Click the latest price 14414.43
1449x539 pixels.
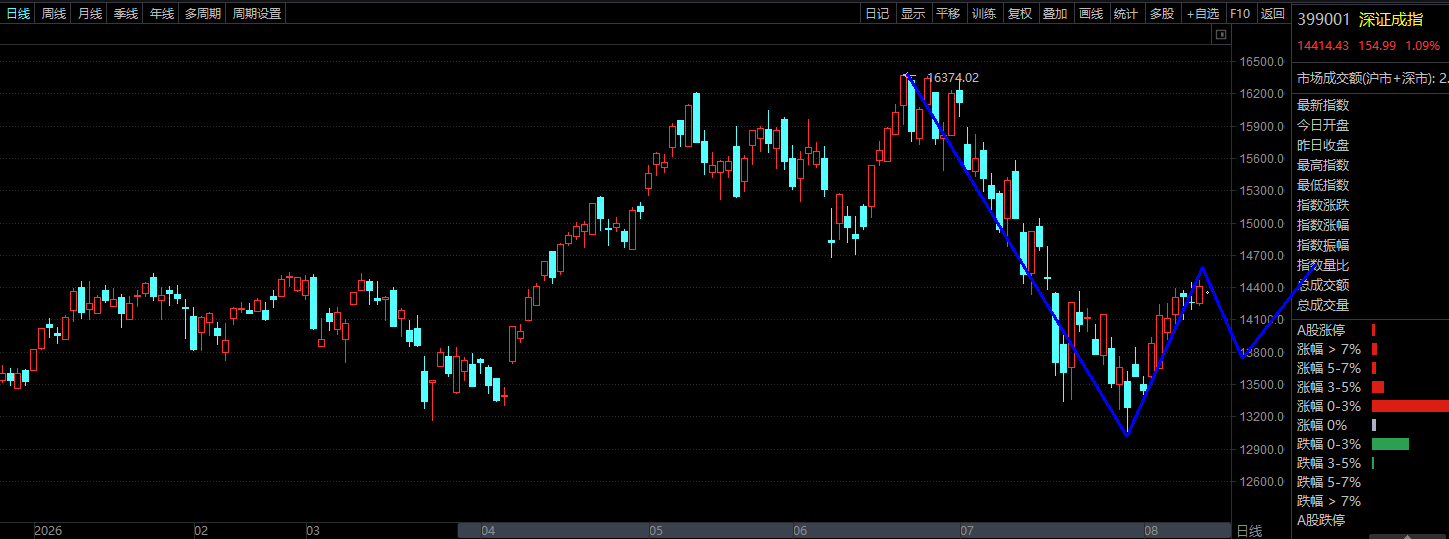point(1323,46)
